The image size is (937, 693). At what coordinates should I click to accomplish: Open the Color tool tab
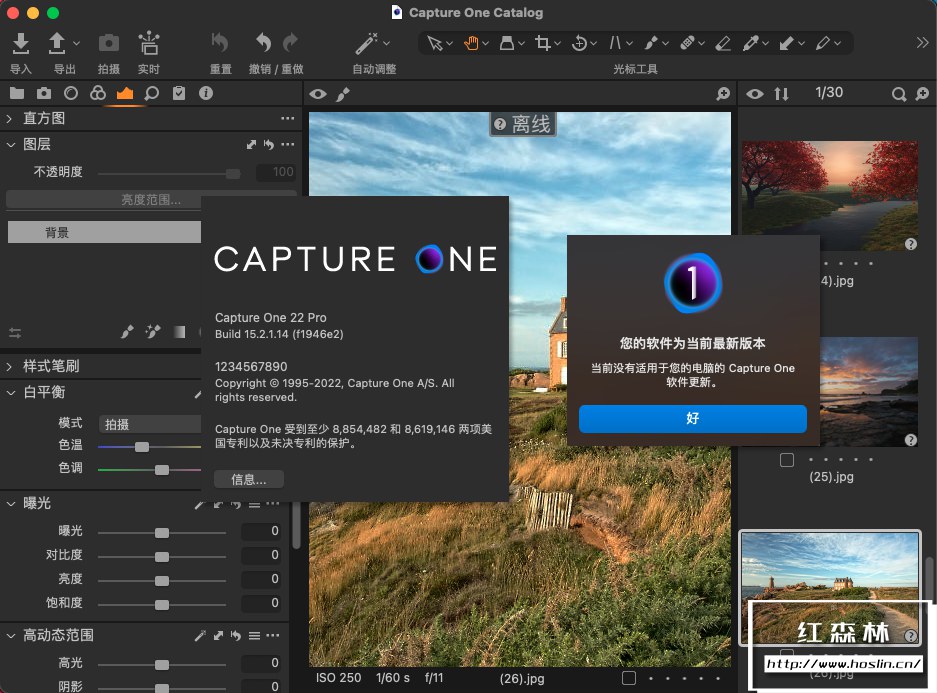97,94
